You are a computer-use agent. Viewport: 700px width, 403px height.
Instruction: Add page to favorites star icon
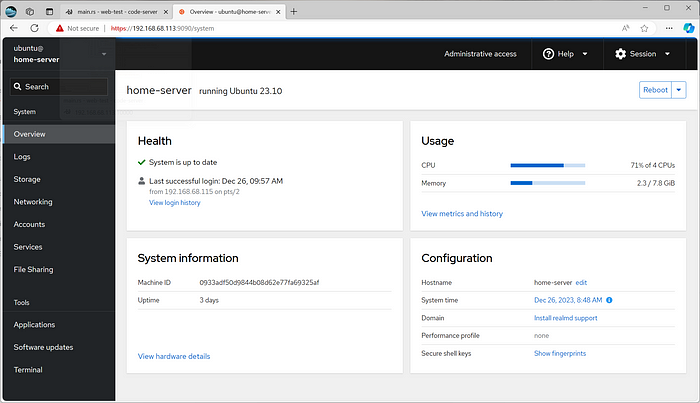click(645, 28)
